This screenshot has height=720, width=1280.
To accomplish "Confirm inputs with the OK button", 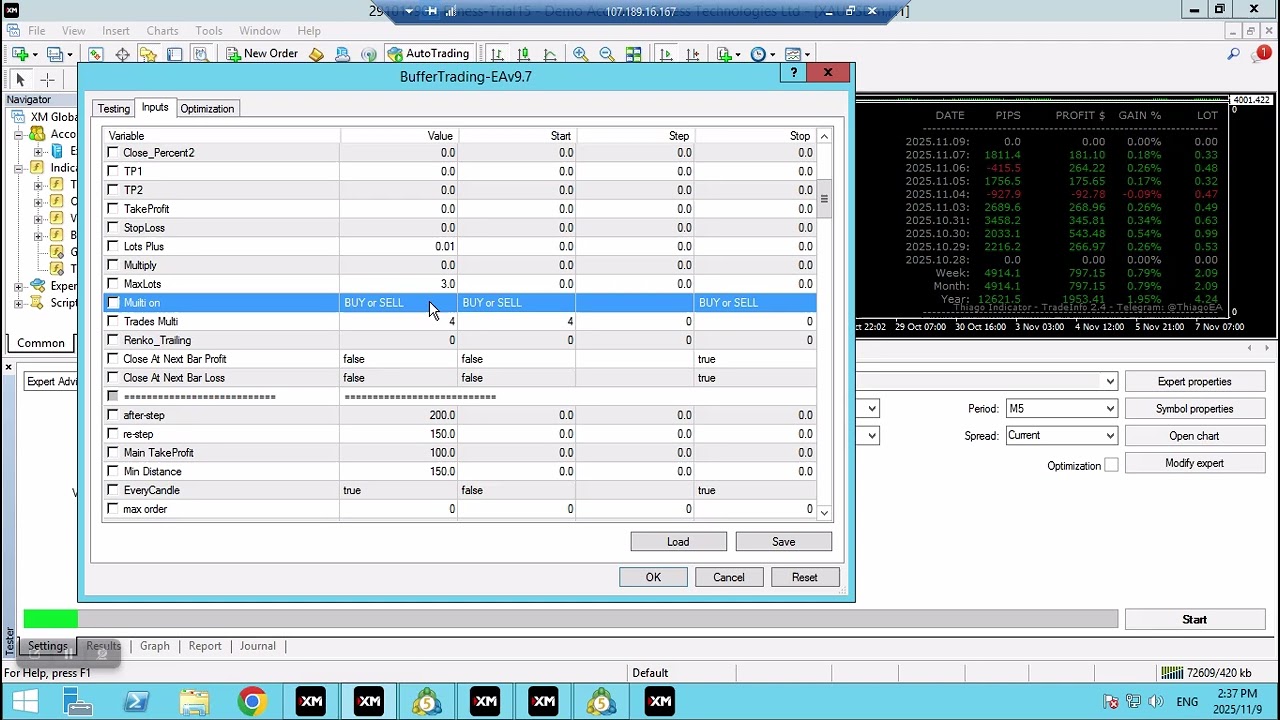I will [653, 578].
